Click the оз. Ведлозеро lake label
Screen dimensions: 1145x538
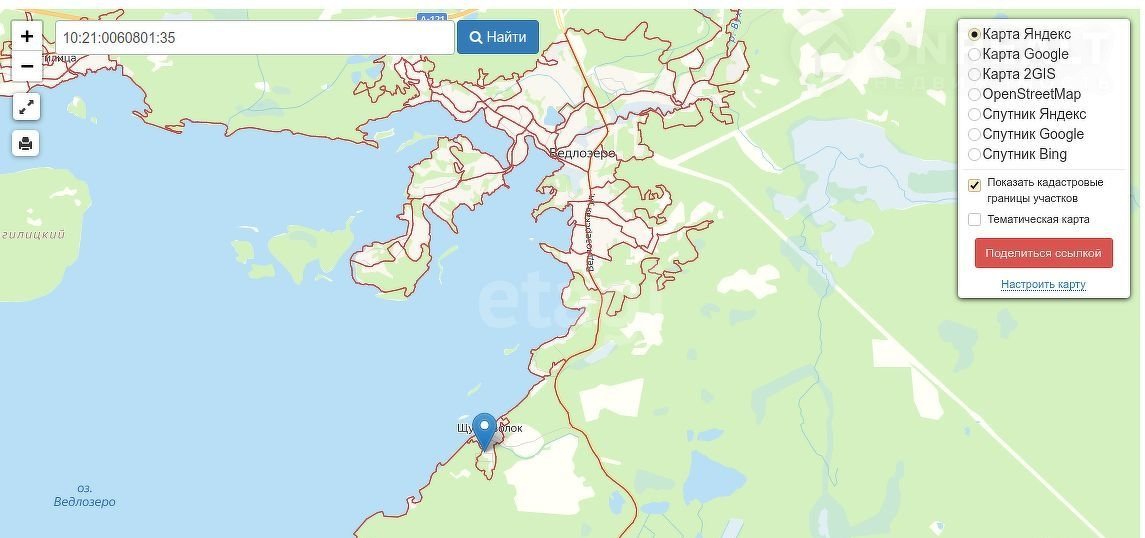click(85, 495)
